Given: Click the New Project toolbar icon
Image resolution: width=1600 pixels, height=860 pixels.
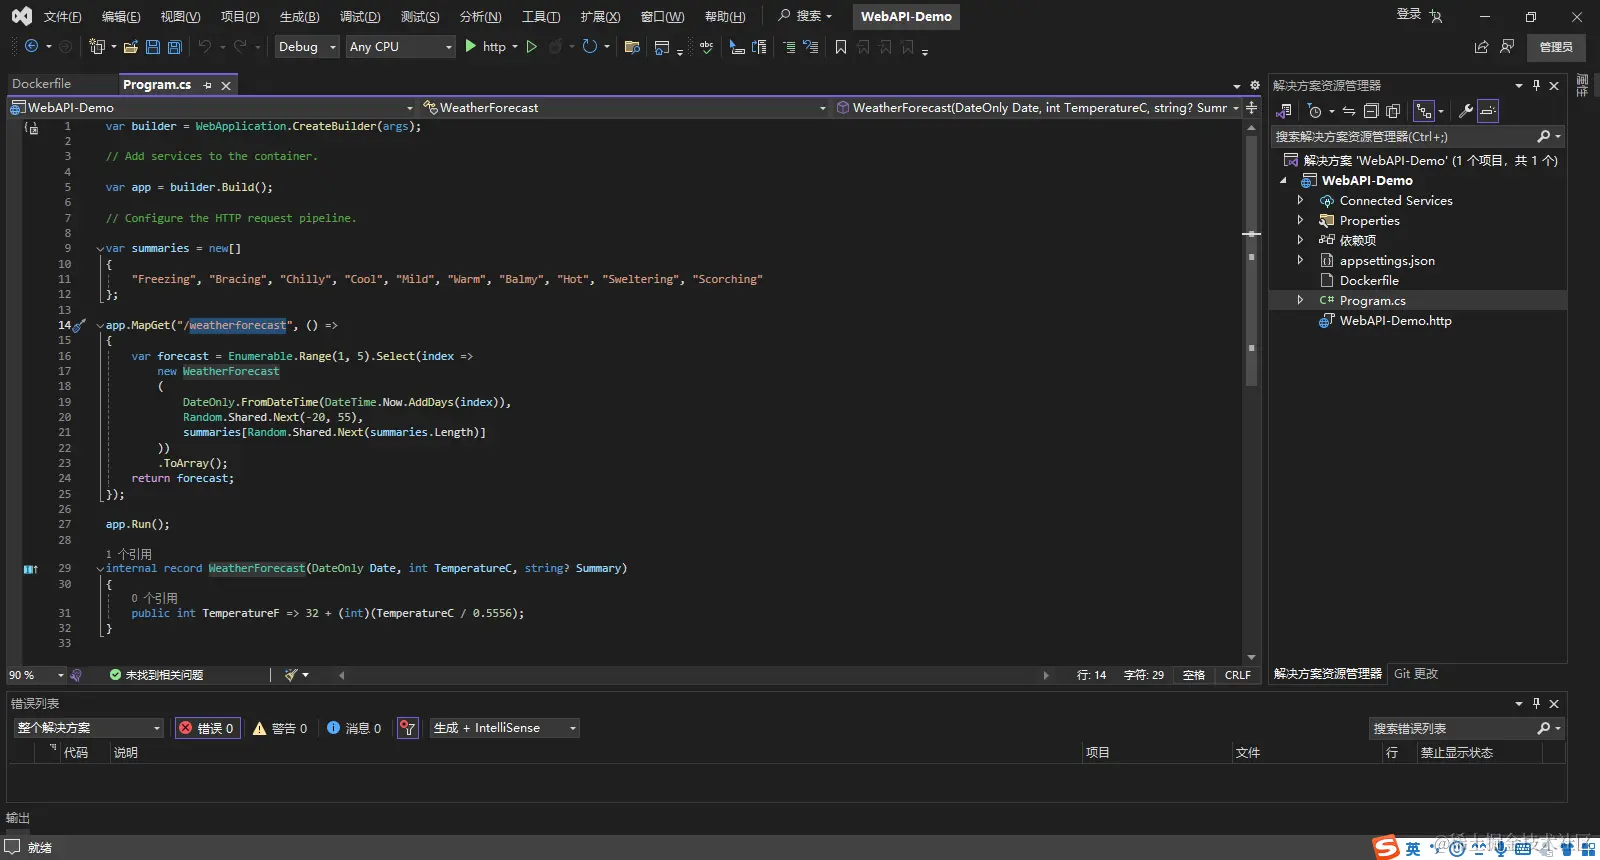Looking at the screenshot, I should [x=97, y=46].
